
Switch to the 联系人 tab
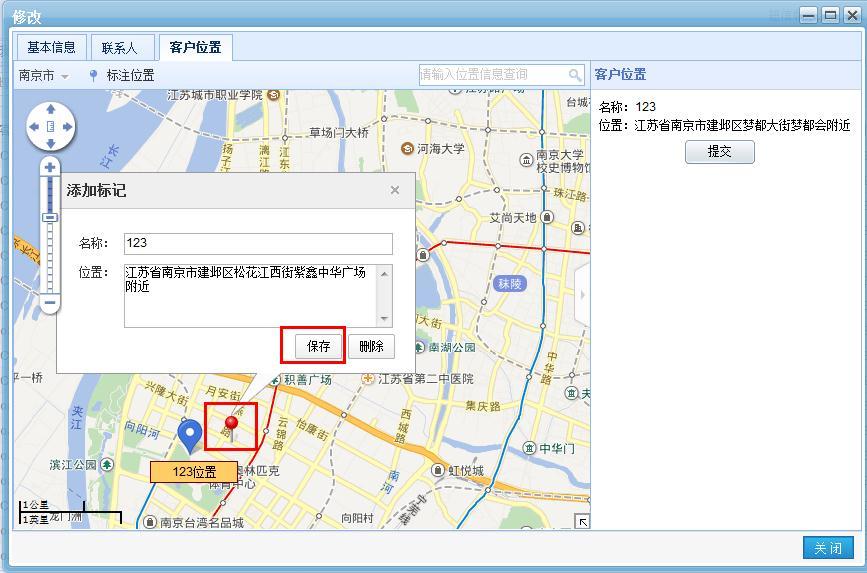(120, 47)
